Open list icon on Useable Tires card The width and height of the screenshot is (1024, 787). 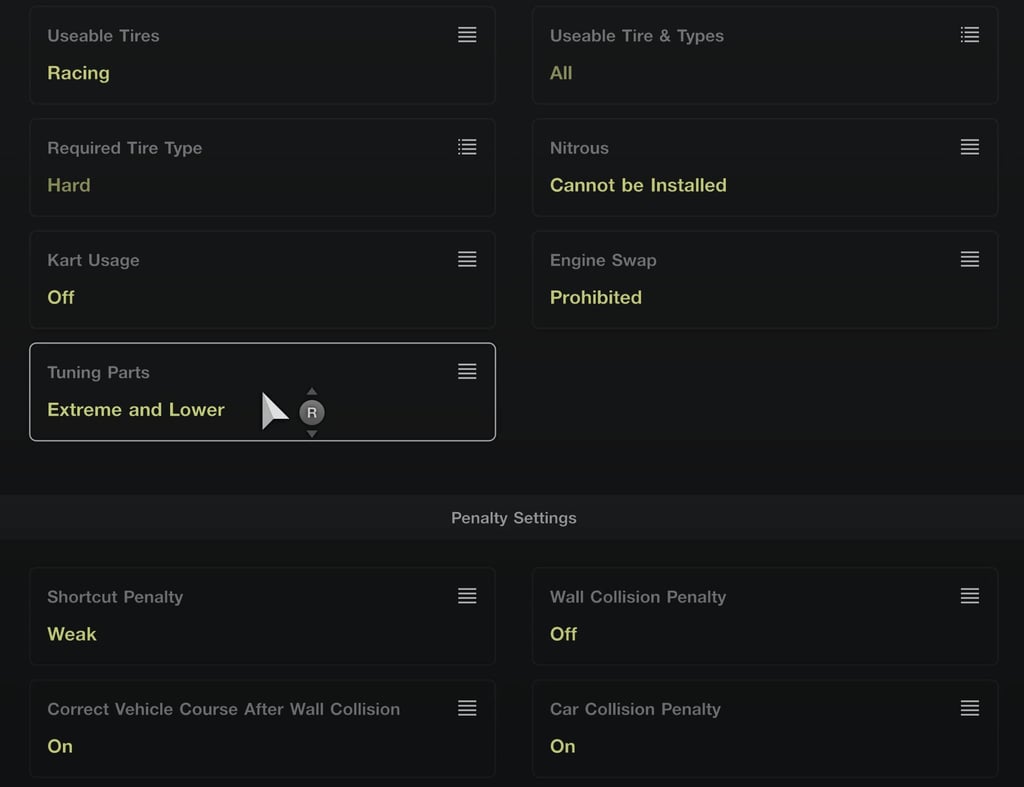[466, 35]
